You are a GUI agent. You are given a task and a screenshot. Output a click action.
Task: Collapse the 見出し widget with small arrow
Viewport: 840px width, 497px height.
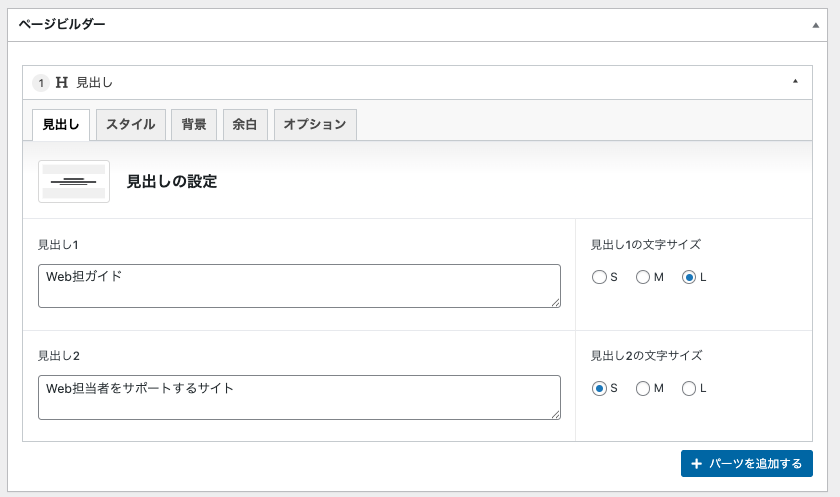(795, 82)
